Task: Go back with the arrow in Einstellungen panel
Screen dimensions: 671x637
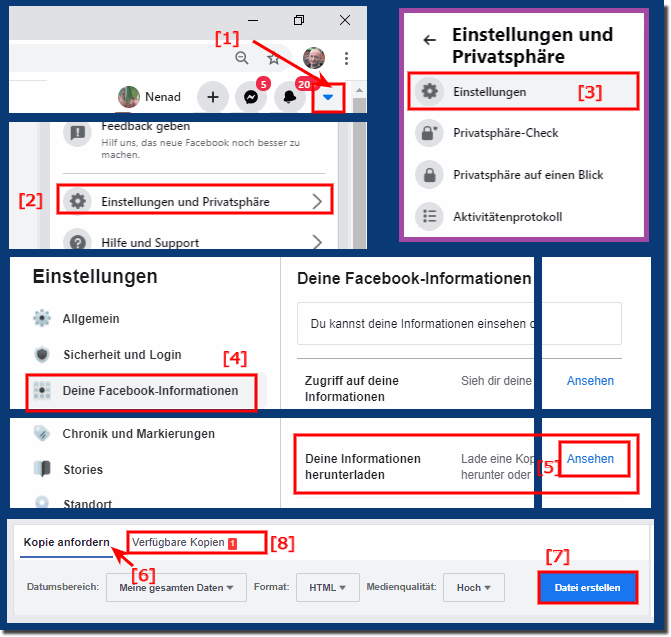Action: coord(429,40)
